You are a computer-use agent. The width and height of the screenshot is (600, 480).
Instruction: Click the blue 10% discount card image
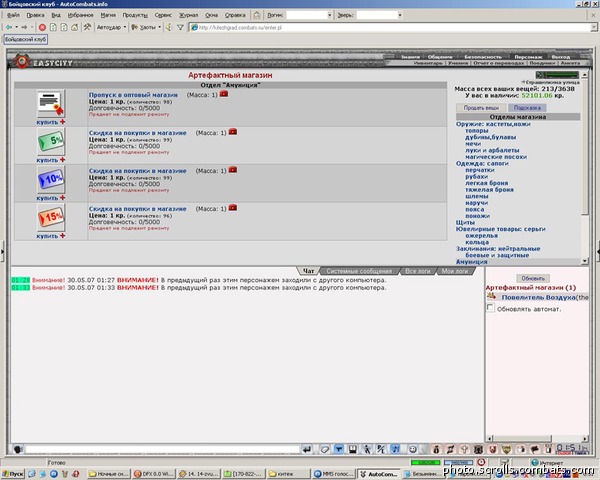tap(51, 180)
